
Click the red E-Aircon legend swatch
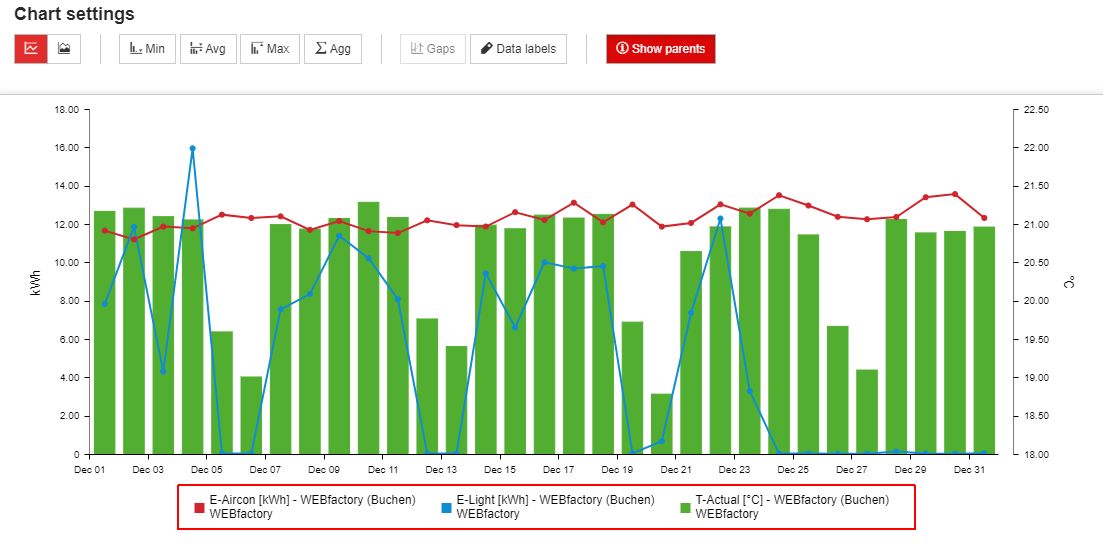(x=199, y=508)
